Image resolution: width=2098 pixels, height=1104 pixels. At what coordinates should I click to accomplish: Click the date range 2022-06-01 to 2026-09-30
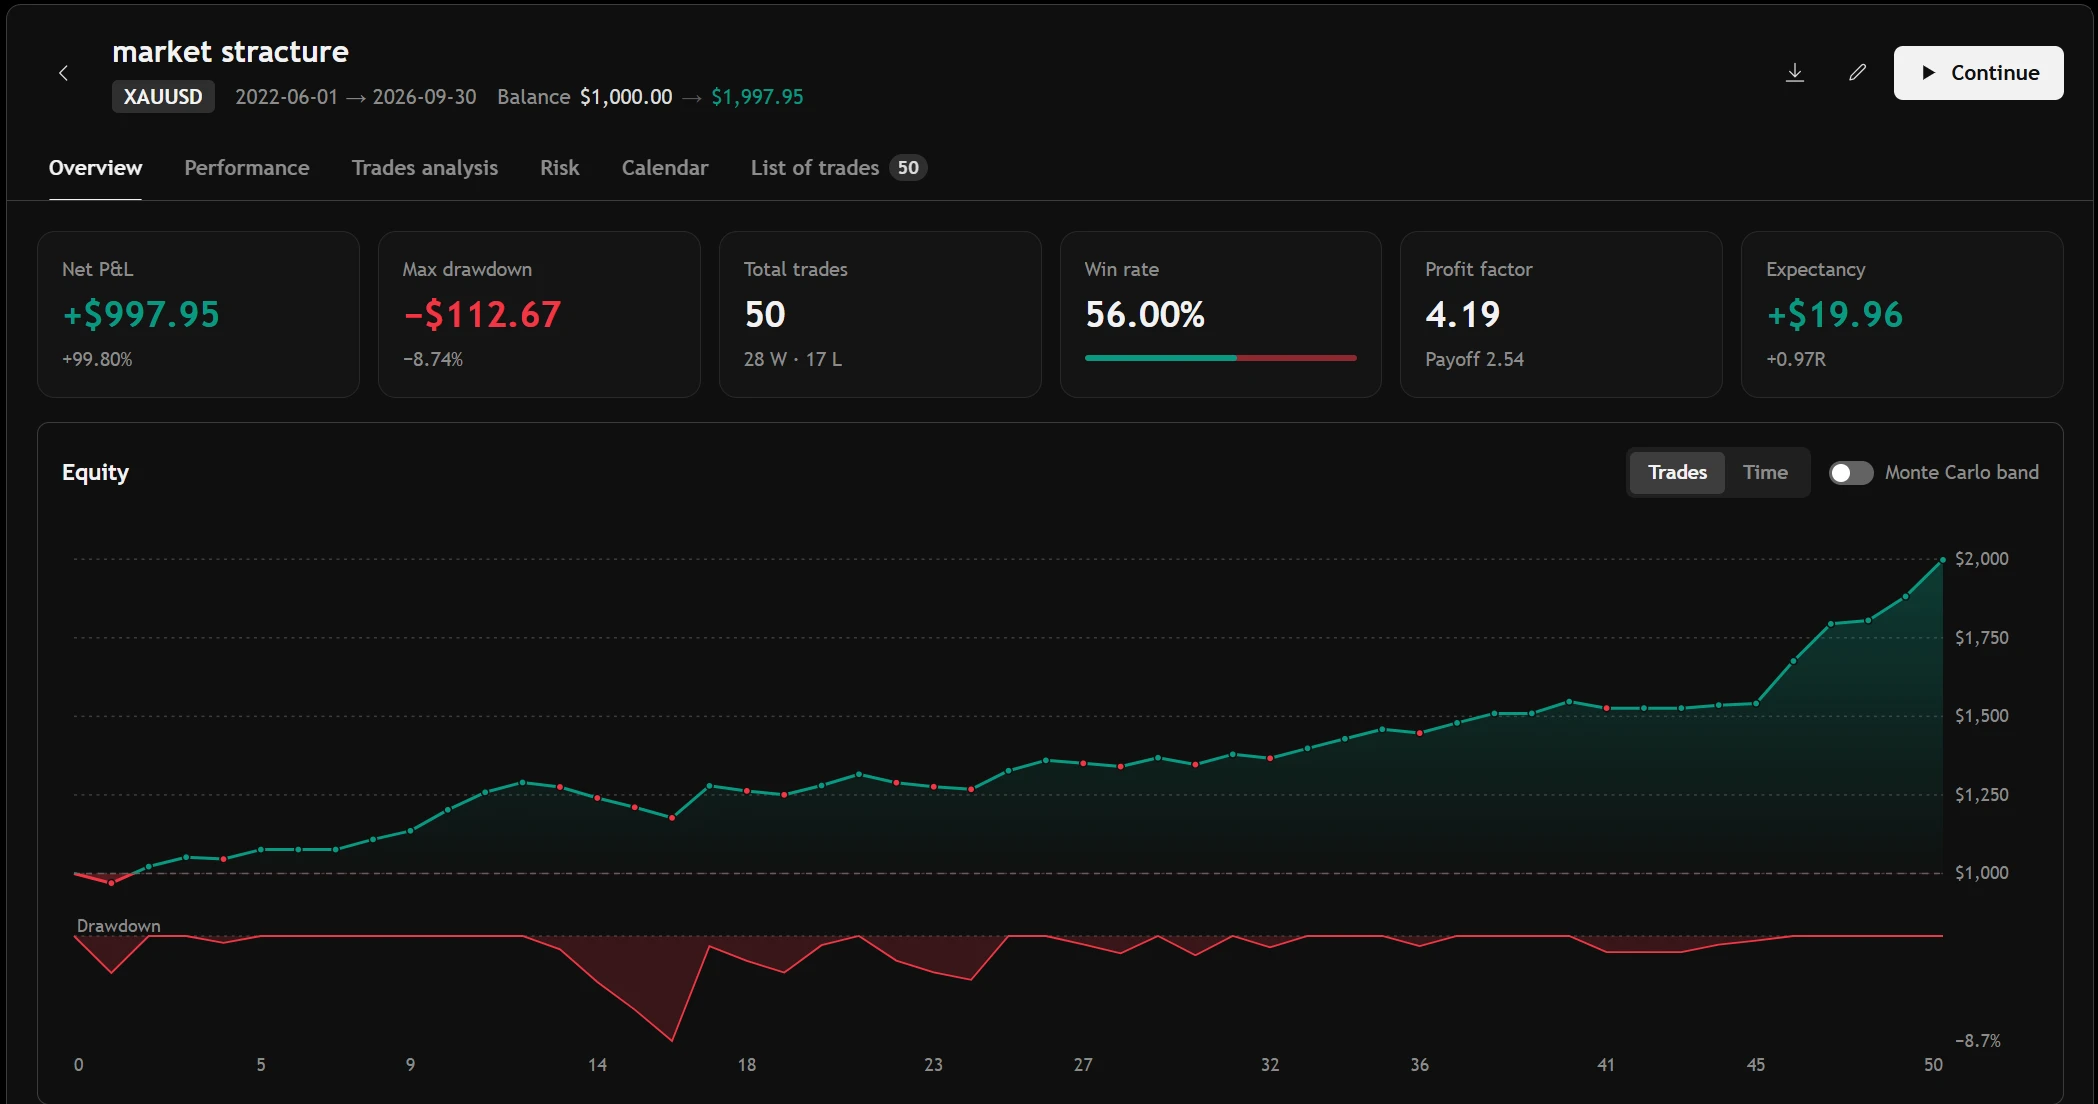click(x=356, y=97)
